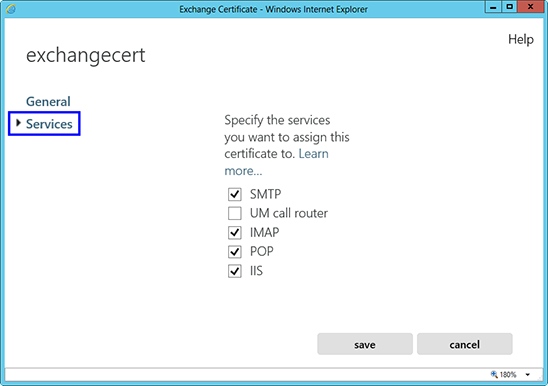Image resolution: width=548 pixels, height=386 pixels.
Task: Open the Learn more link
Action: point(276,162)
